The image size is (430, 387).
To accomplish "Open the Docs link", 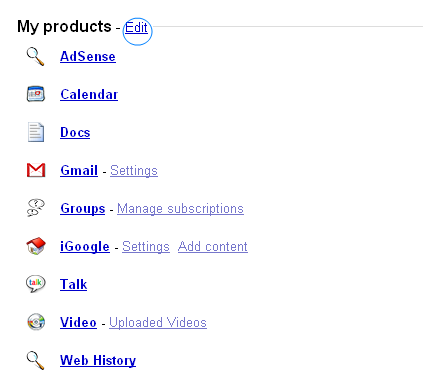I will [x=75, y=132].
